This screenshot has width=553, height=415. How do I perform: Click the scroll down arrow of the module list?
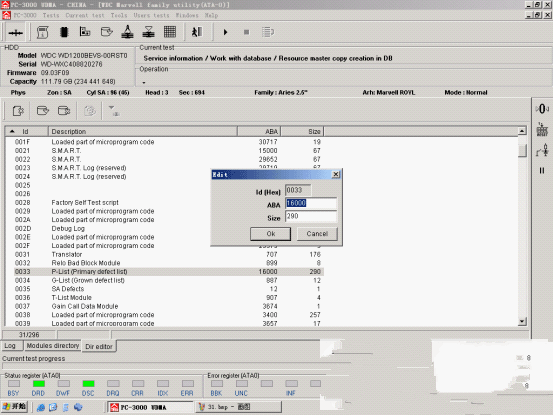pyautogui.click(x=522, y=322)
